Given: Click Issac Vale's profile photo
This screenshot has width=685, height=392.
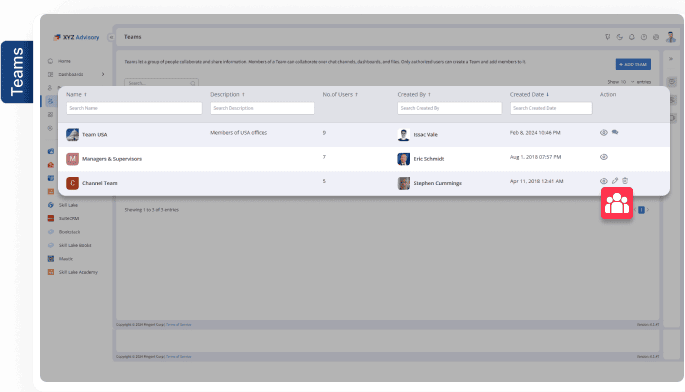Looking at the screenshot, I should 404,135.
